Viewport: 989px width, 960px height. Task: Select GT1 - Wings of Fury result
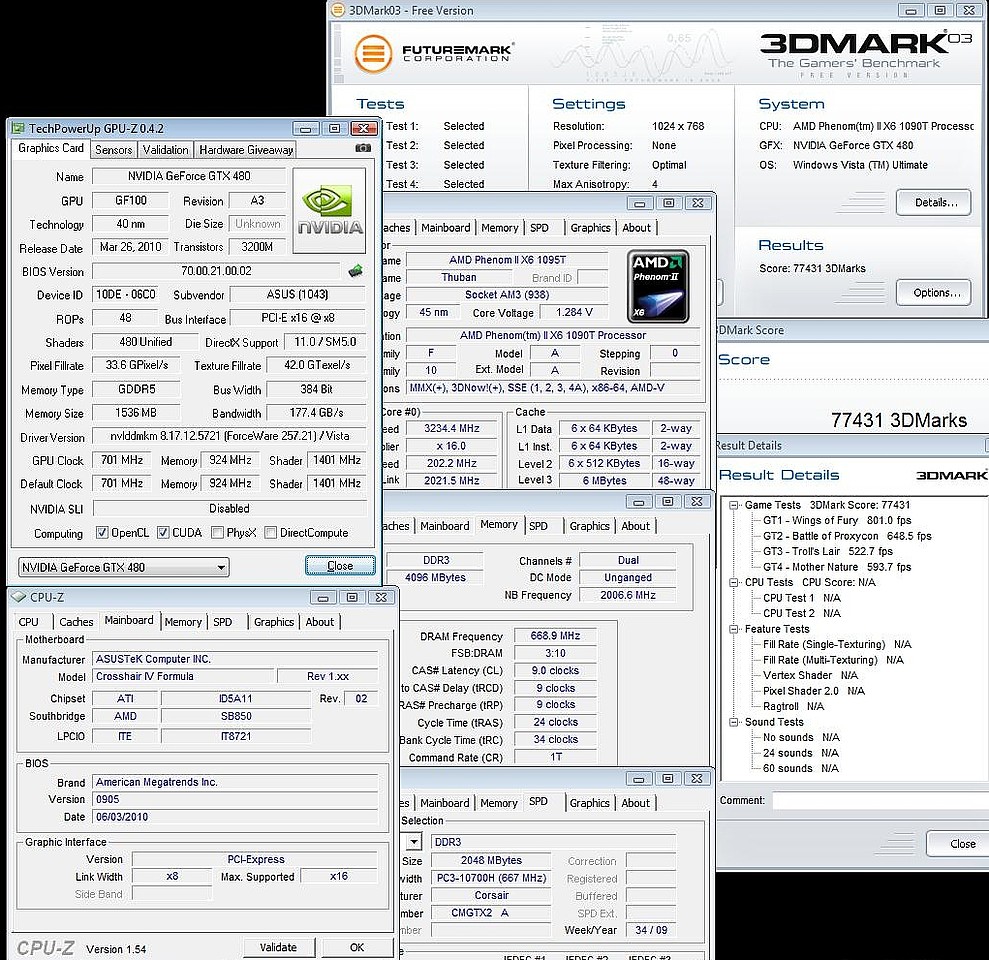(836, 520)
